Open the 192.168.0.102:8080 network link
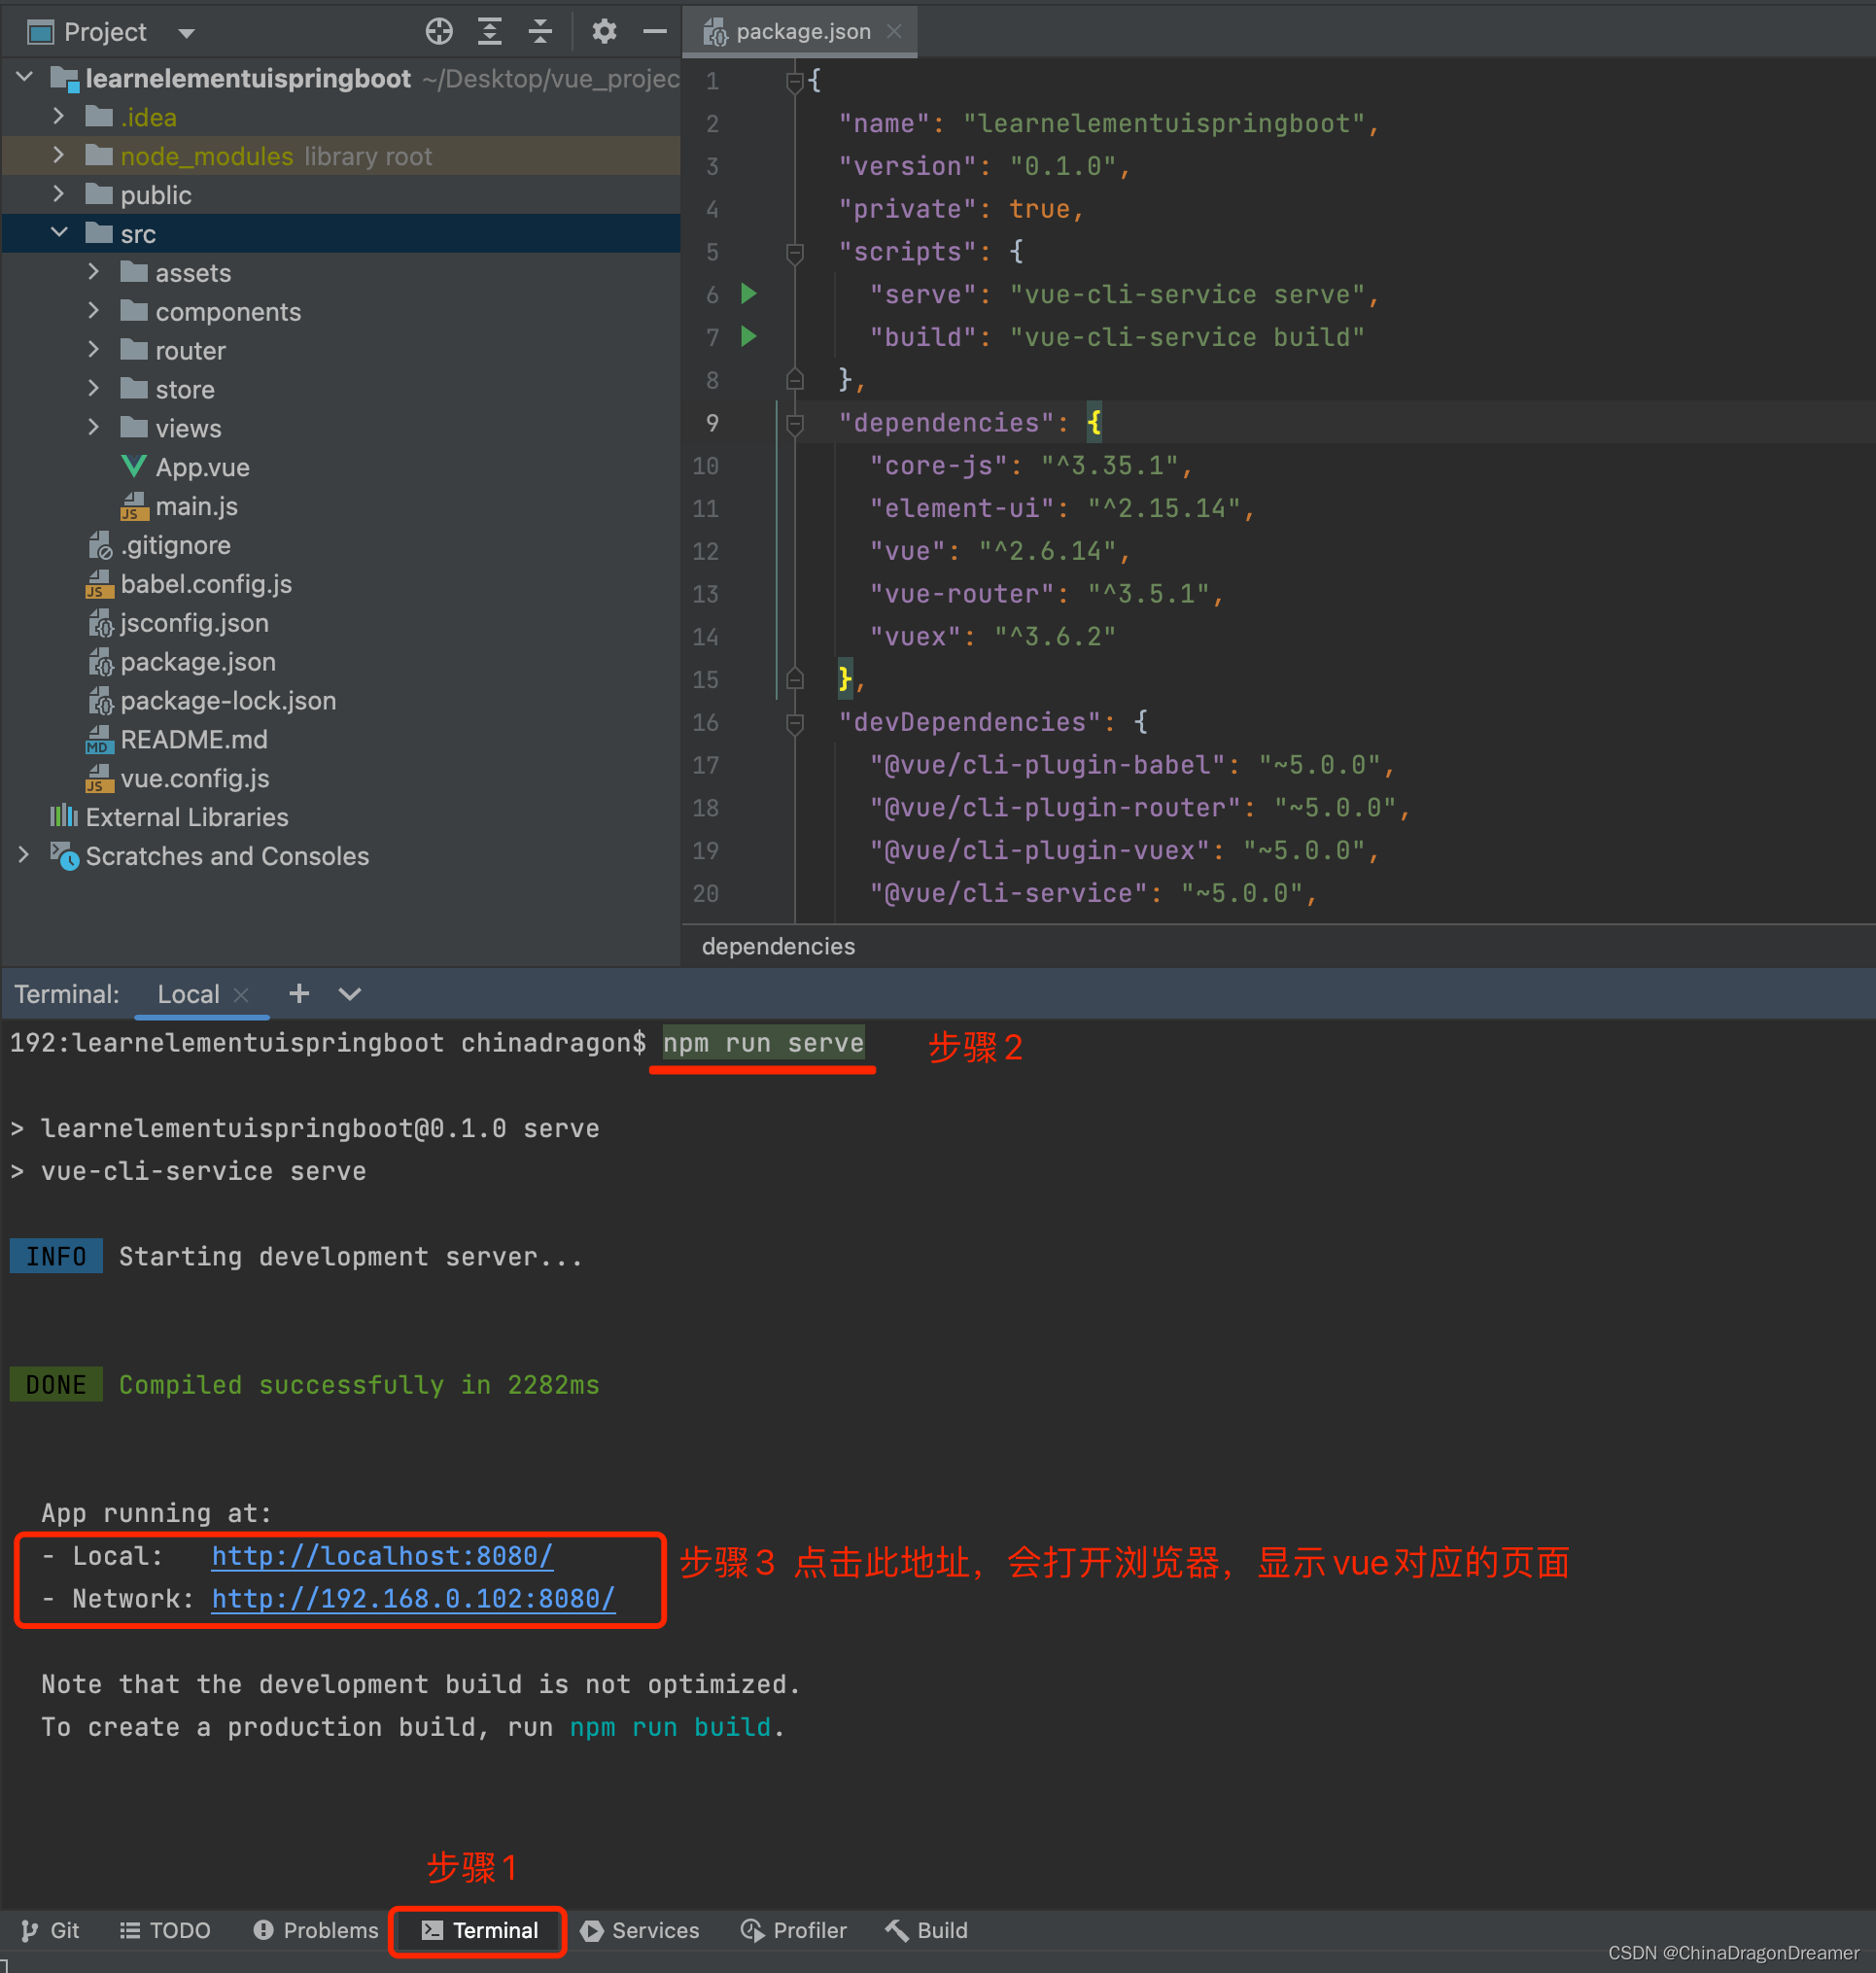 (x=412, y=1599)
